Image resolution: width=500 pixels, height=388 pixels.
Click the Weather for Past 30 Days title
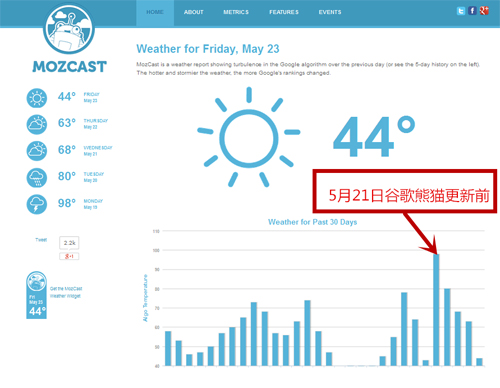point(312,222)
